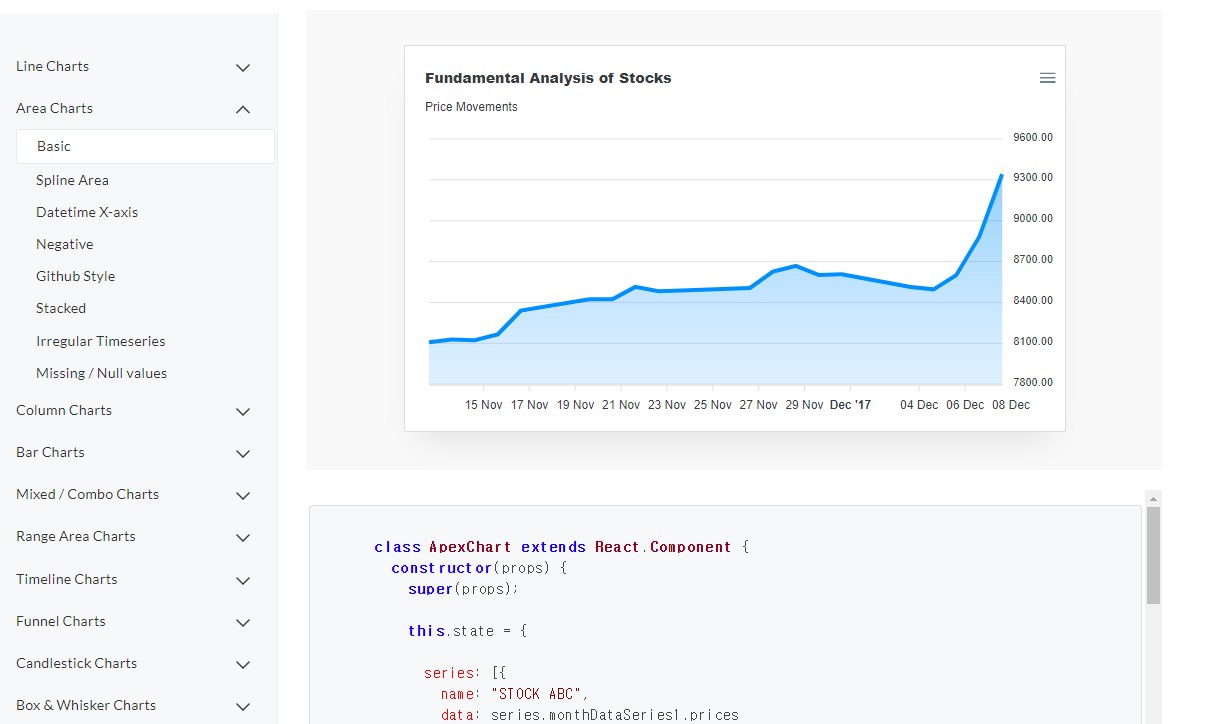Click the Mixed / Combo Charts heading

tap(88, 494)
